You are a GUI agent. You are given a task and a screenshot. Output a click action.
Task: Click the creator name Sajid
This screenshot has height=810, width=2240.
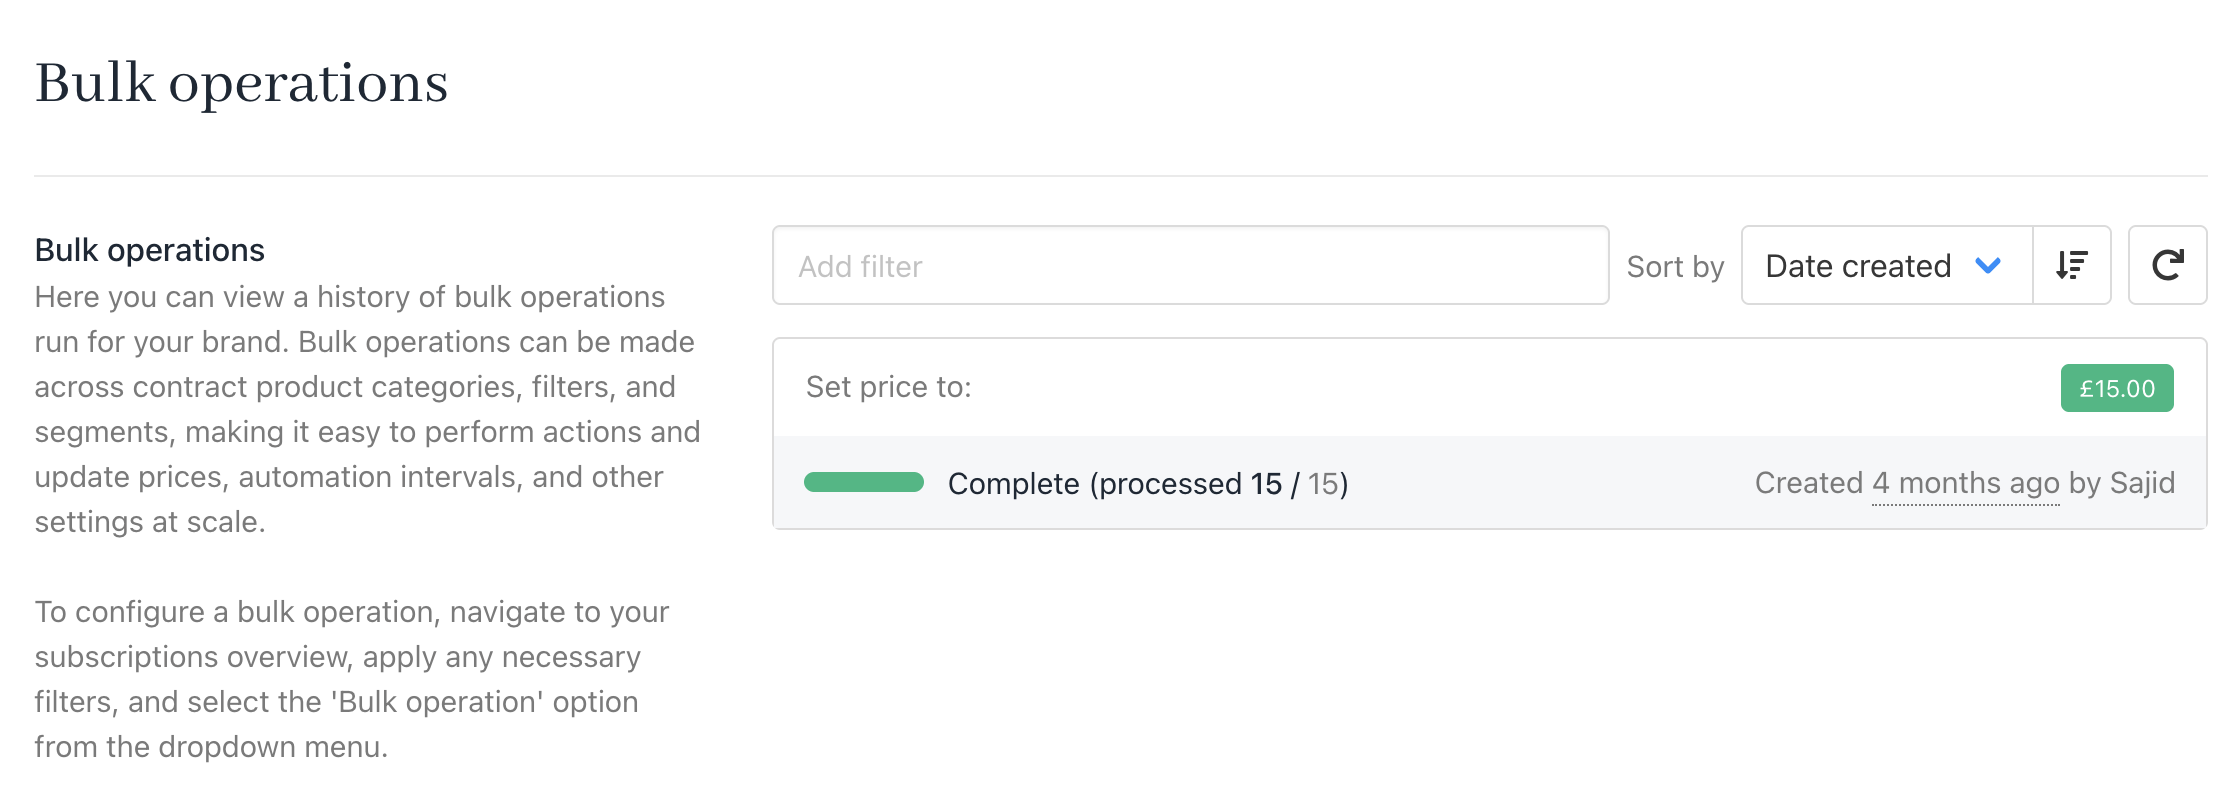[2142, 483]
